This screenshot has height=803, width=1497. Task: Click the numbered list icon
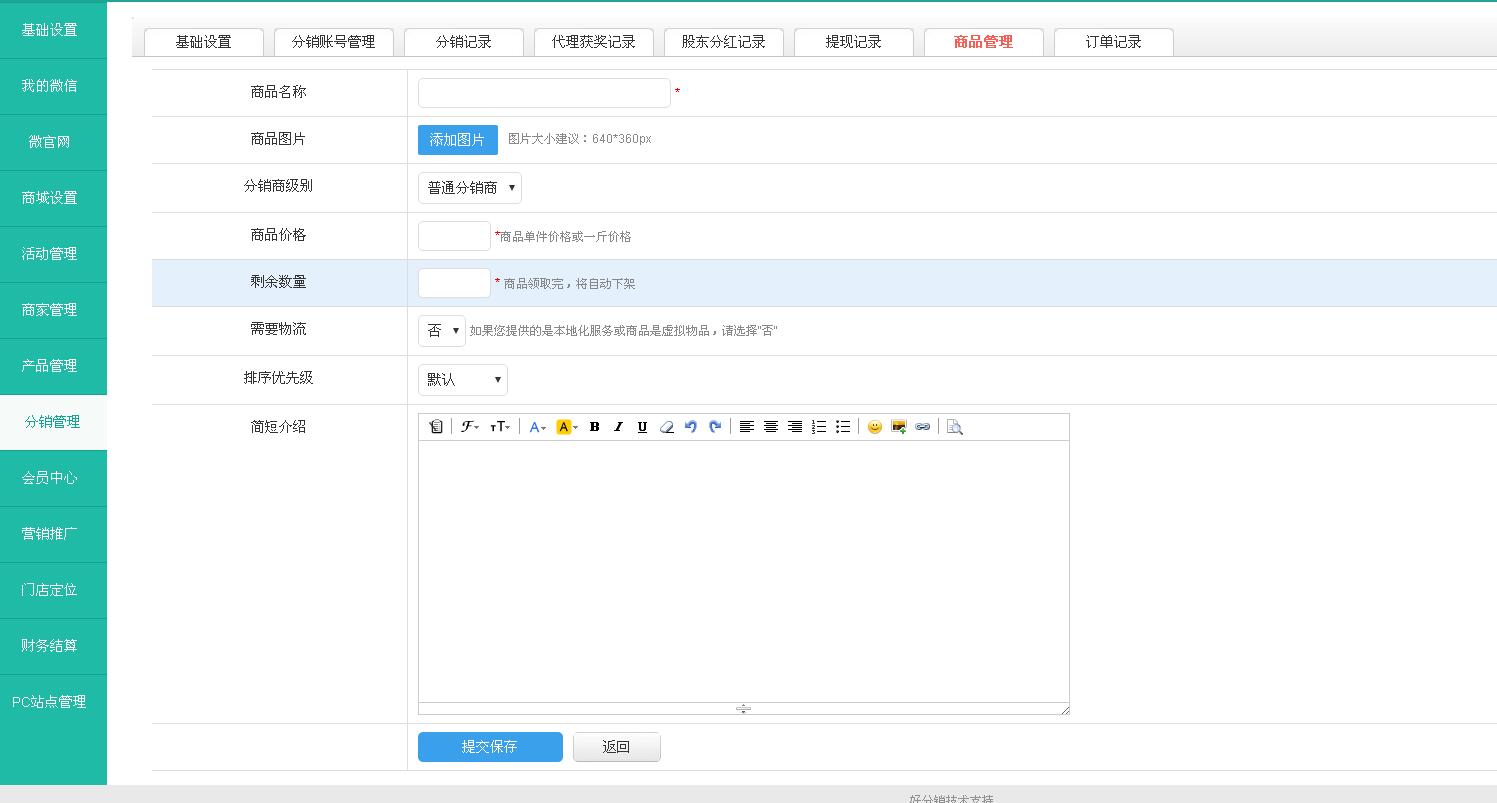pyautogui.click(x=819, y=427)
